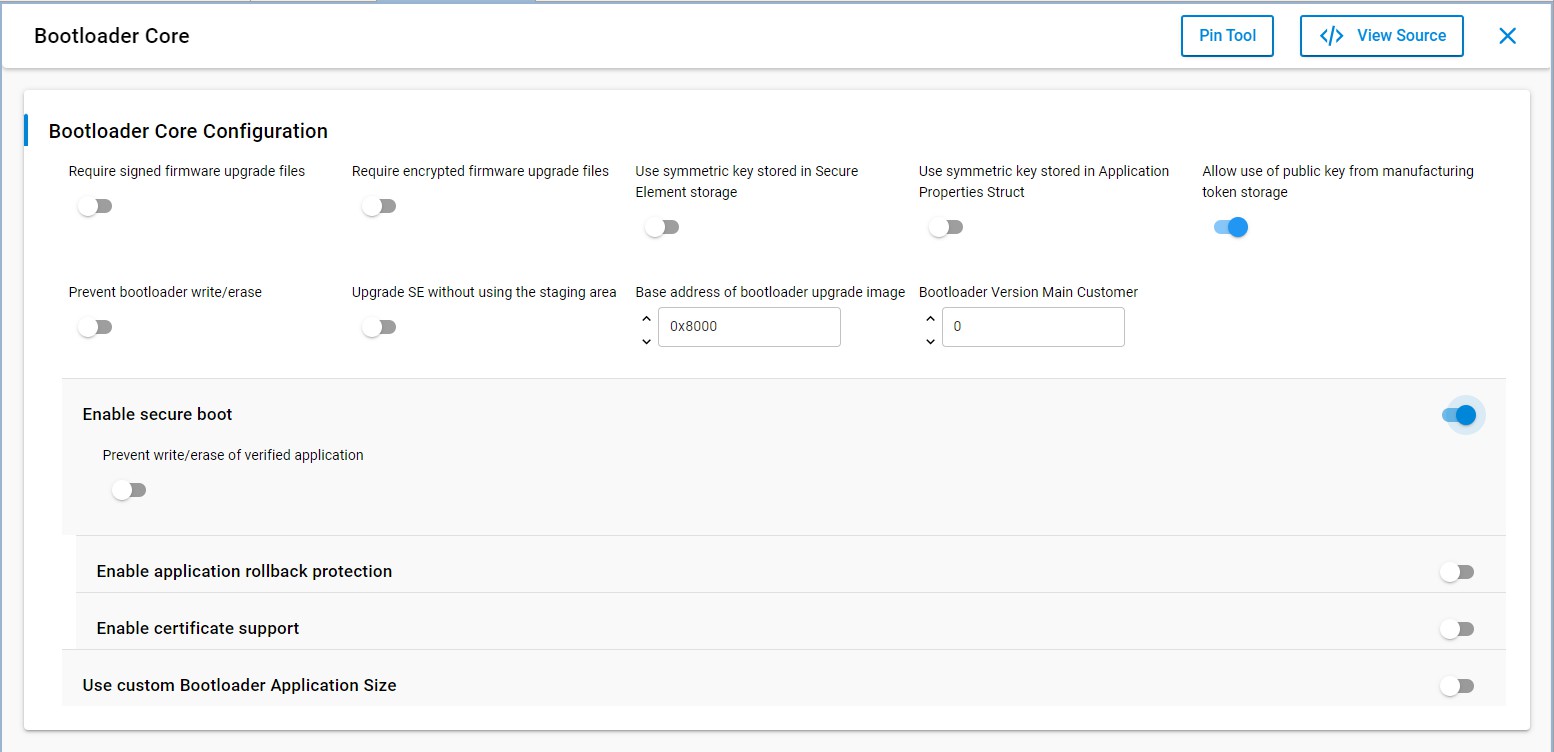Disable secure boot
Viewport: 1554px width, 752px height.
point(1462,414)
